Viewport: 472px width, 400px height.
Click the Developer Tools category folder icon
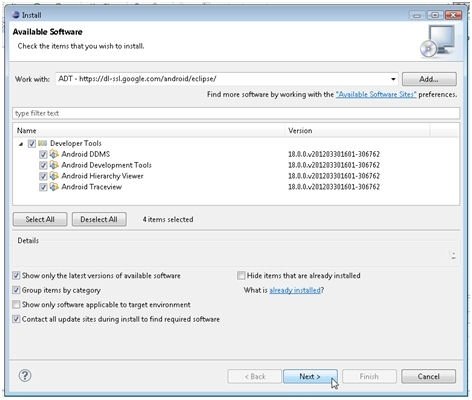click(x=42, y=143)
